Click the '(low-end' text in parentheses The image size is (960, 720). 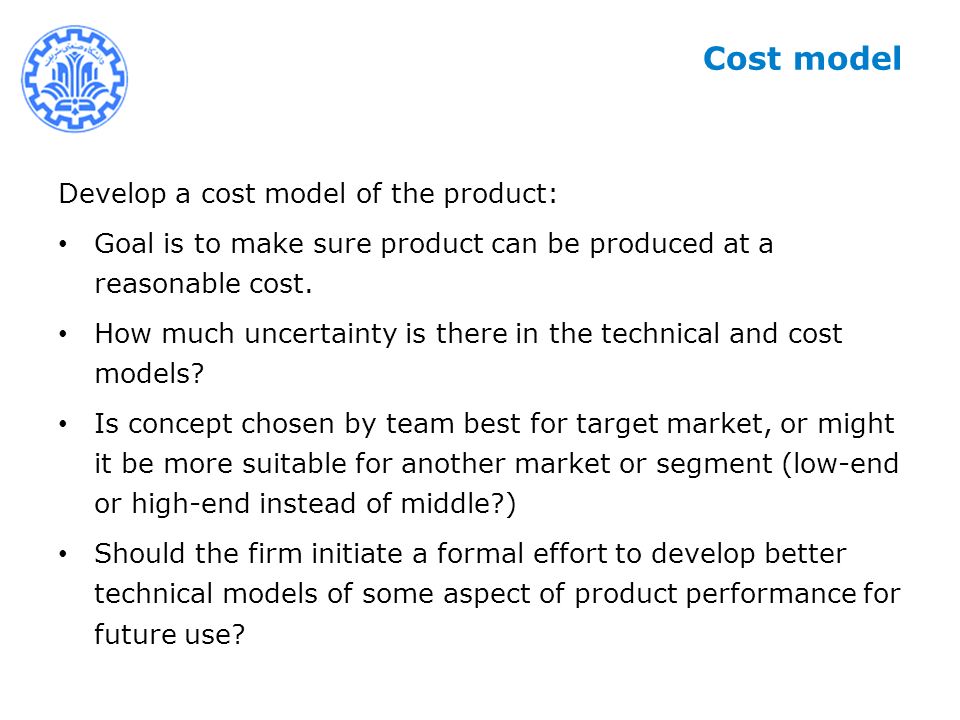(x=841, y=463)
